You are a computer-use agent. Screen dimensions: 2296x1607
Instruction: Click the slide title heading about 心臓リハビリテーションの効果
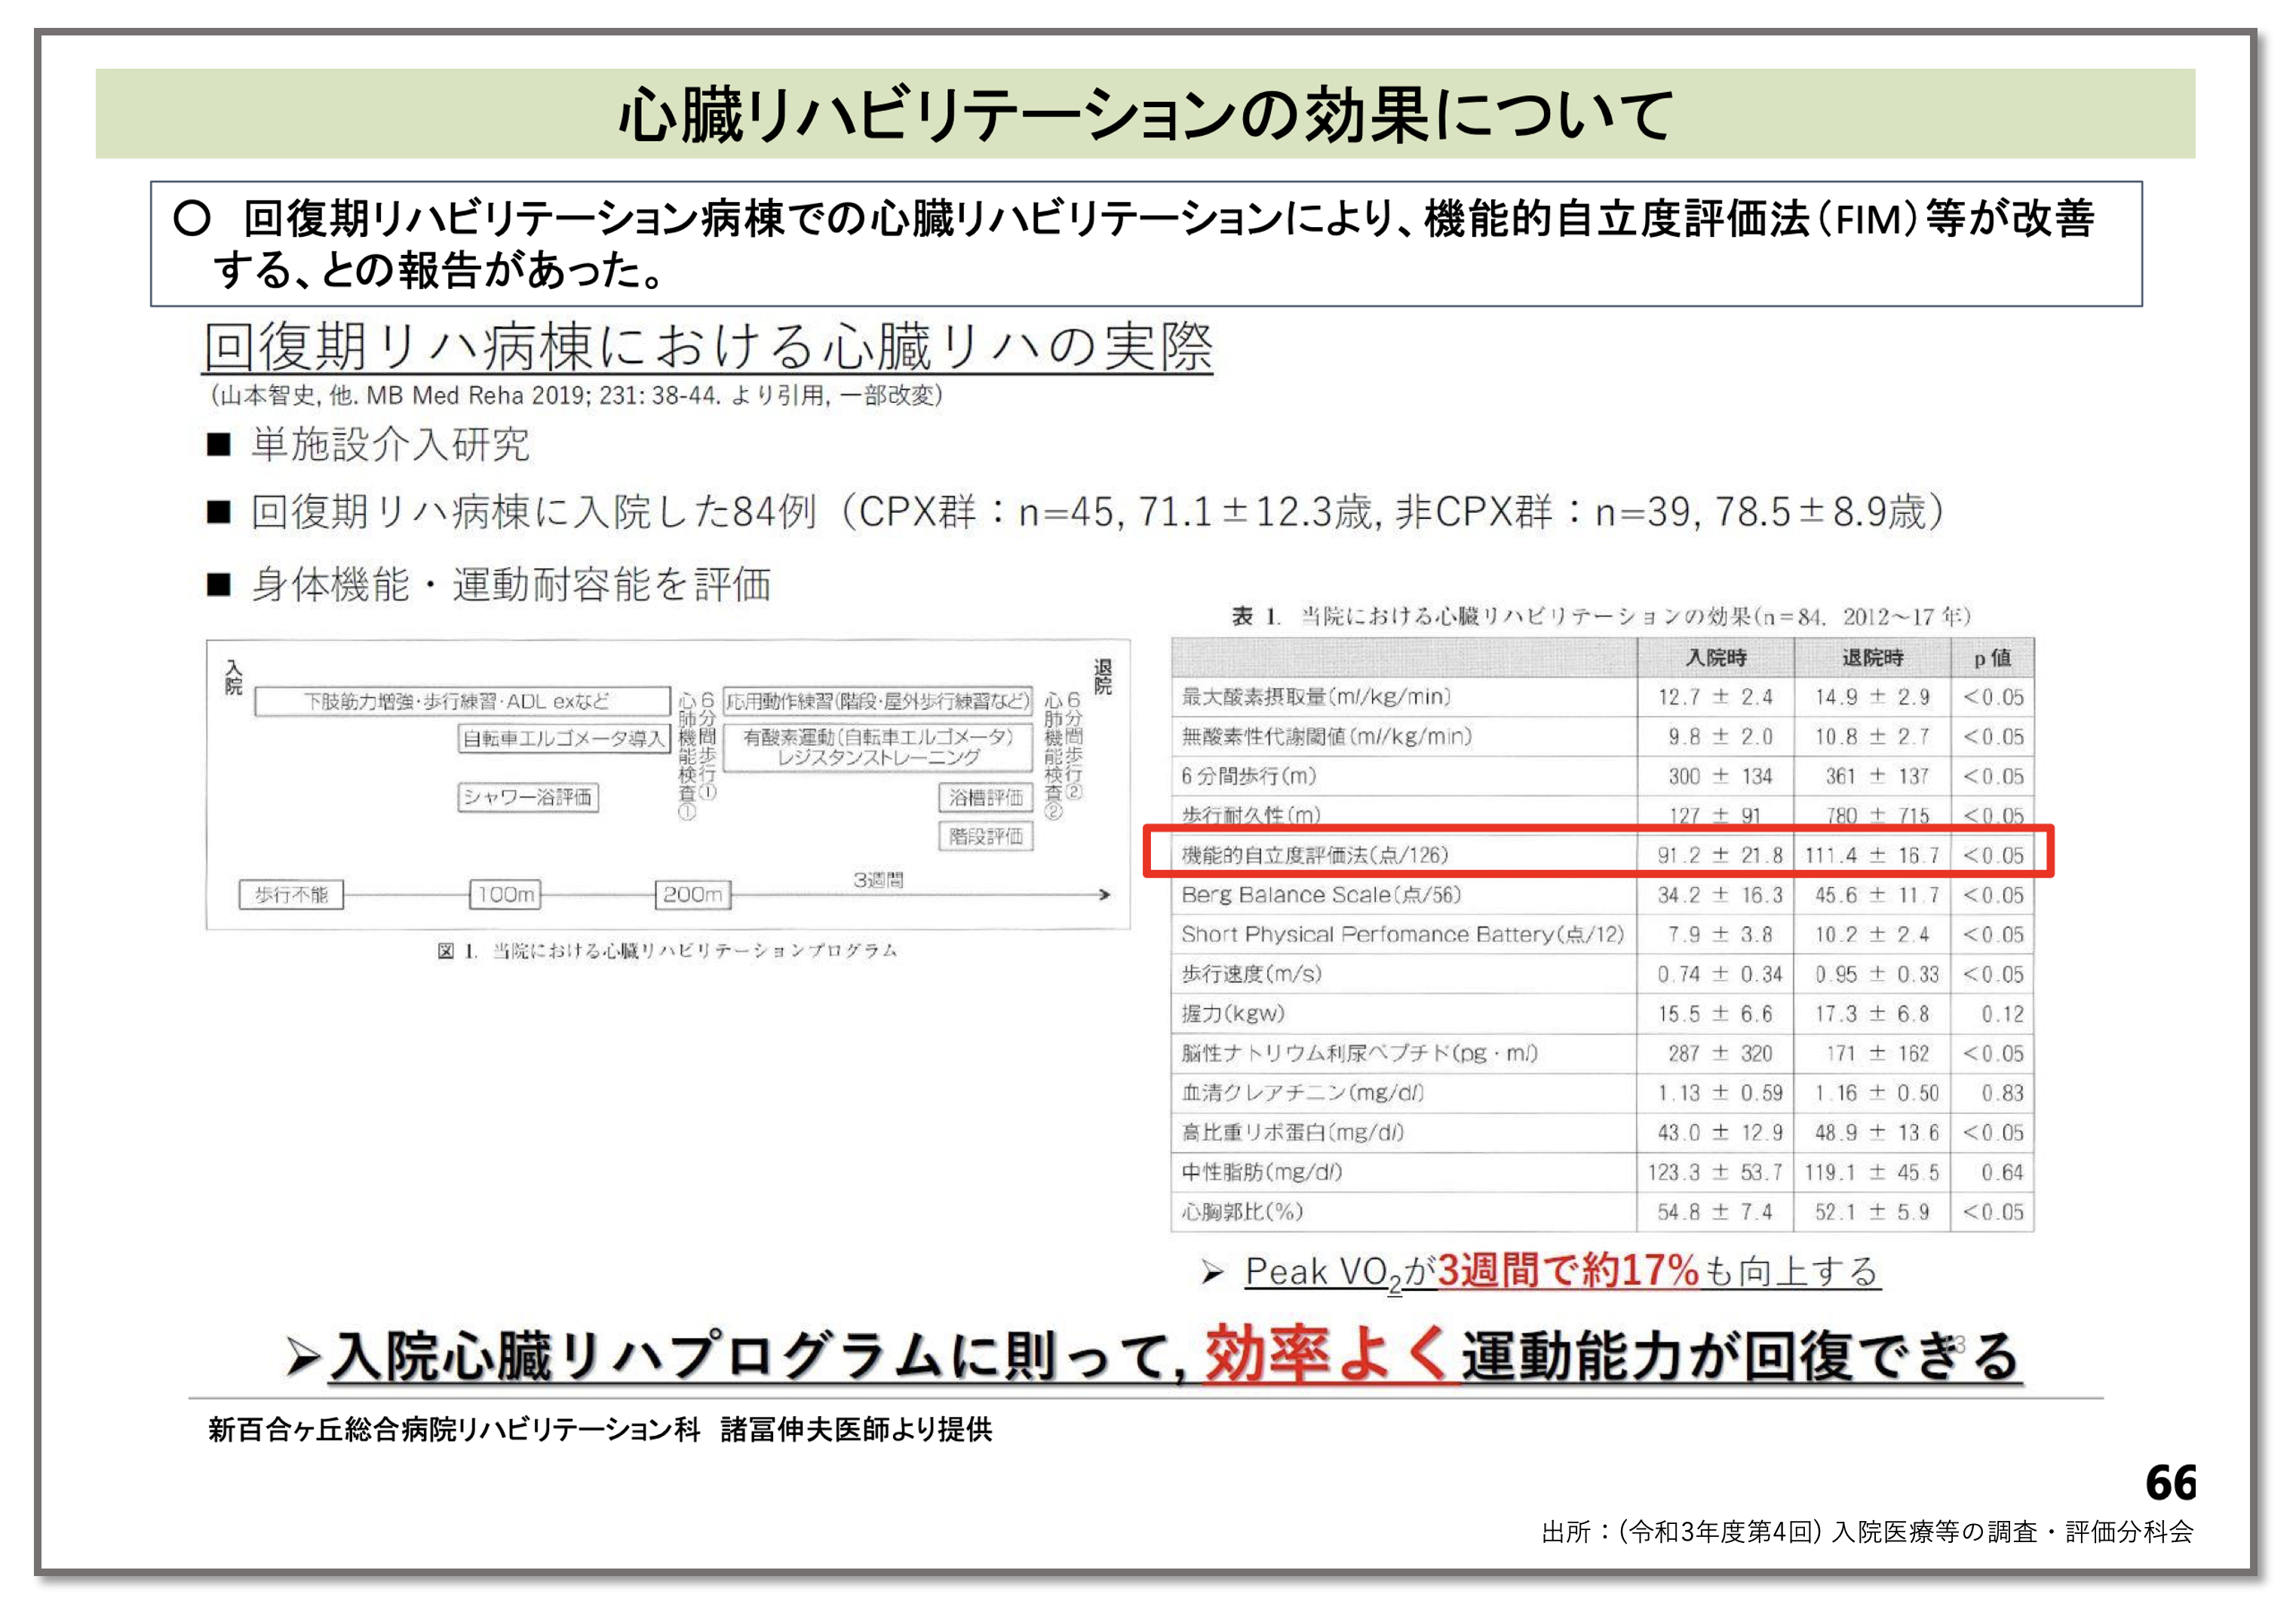[1145, 114]
